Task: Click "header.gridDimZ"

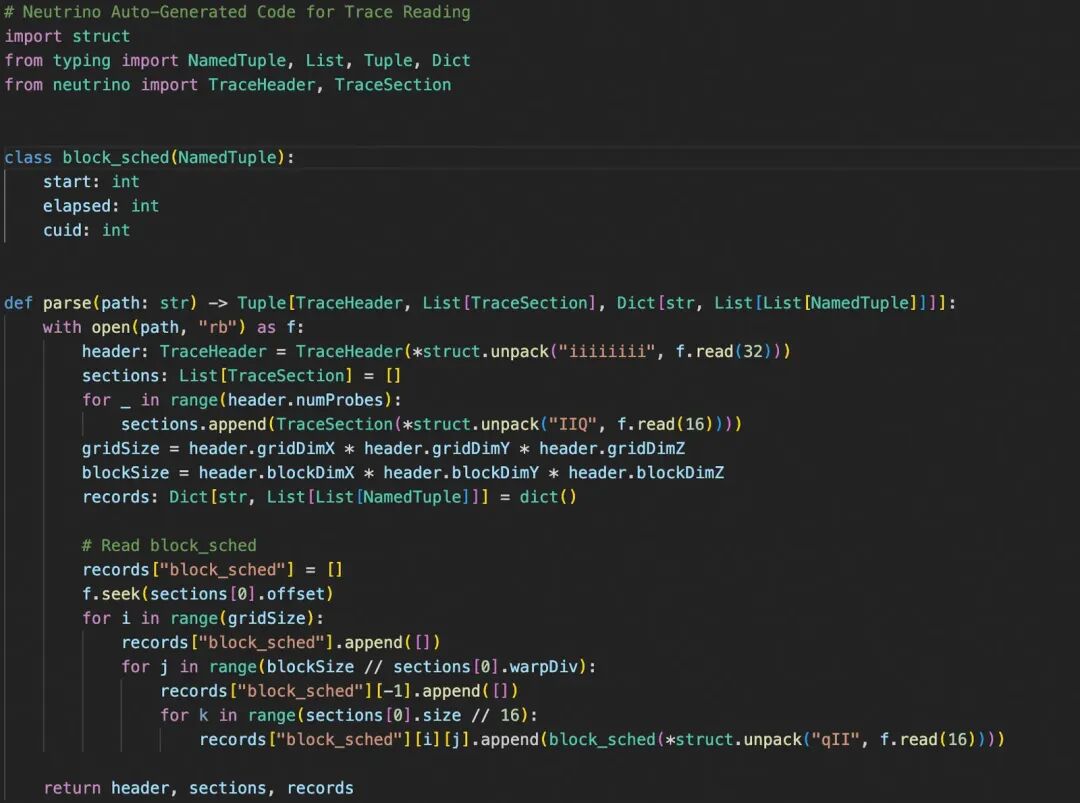Action: click(x=612, y=448)
